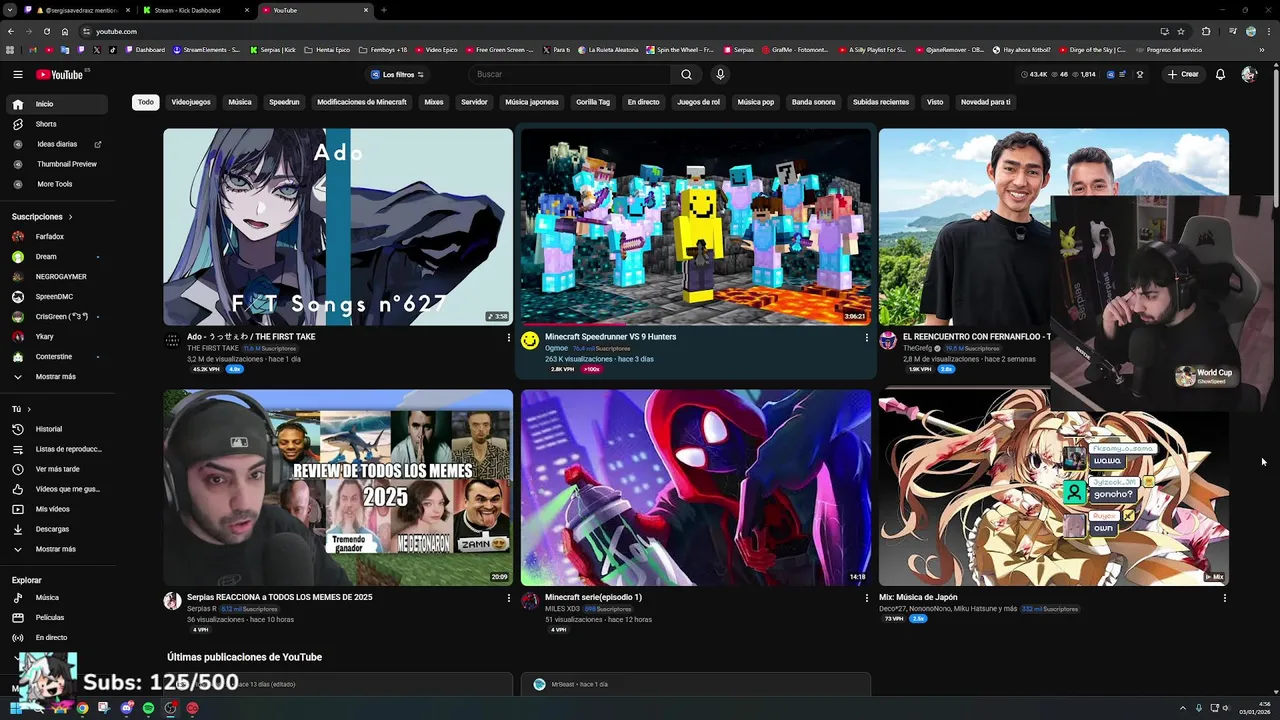
Task: Open options for Ado THE FIRST TAKE video
Action: [508, 338]
